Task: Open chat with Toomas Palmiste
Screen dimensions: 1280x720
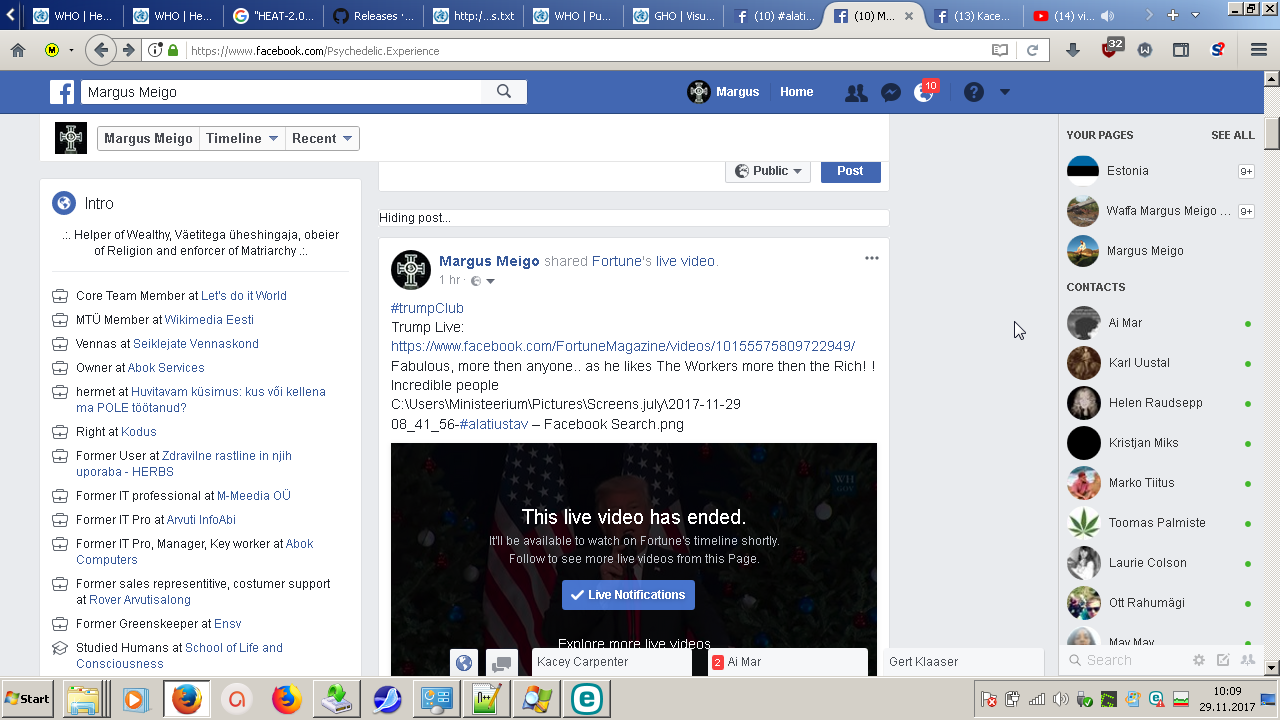Action: coord(1159,523)
